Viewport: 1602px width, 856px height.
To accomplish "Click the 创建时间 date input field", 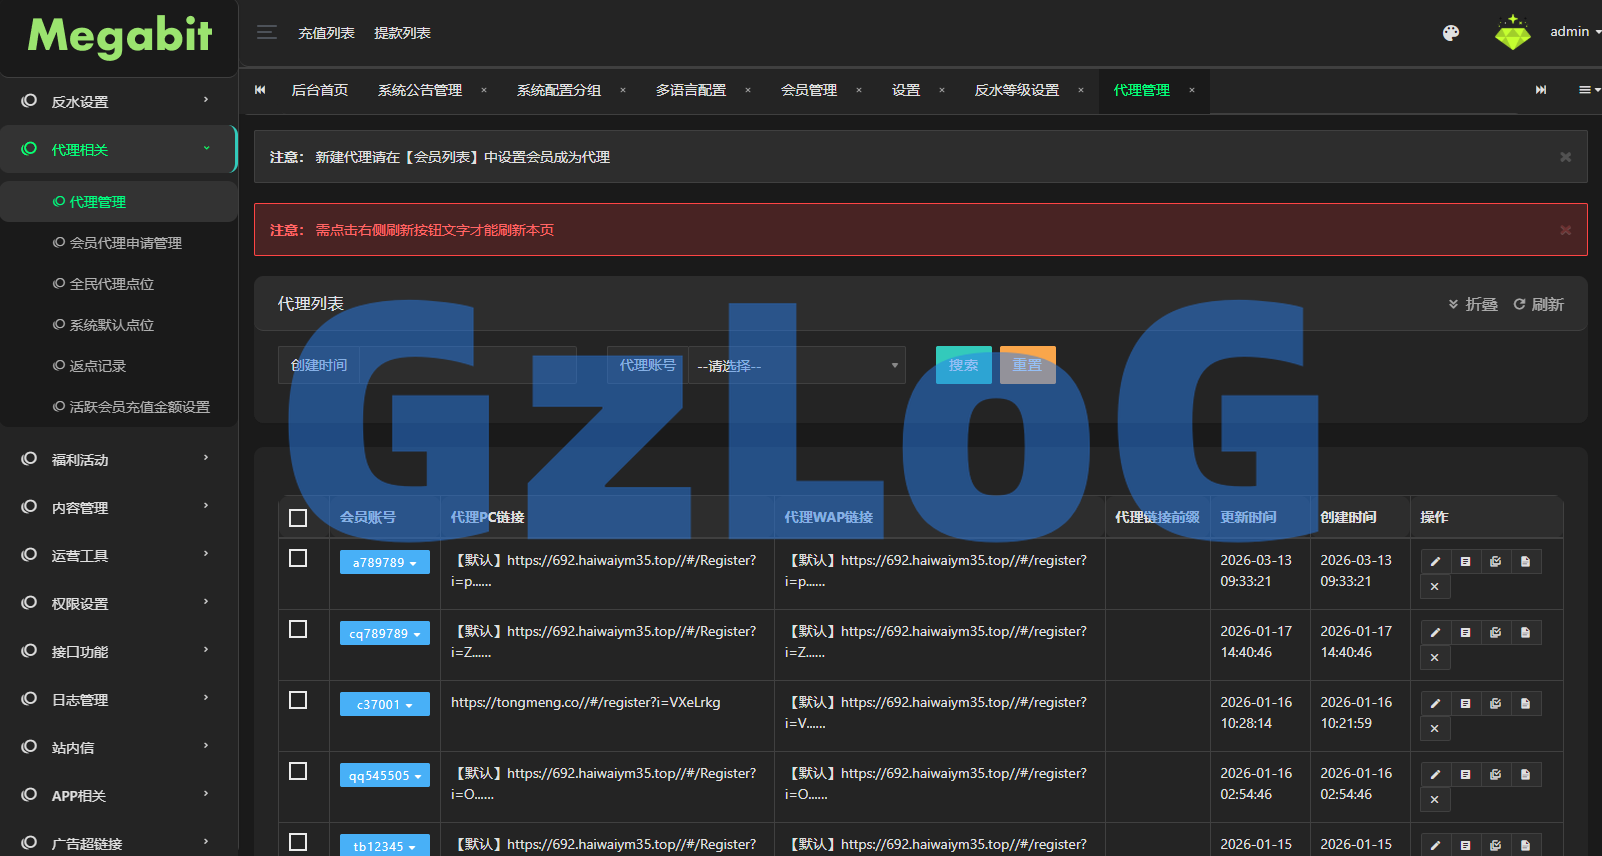I will click(x=467, y=366).
